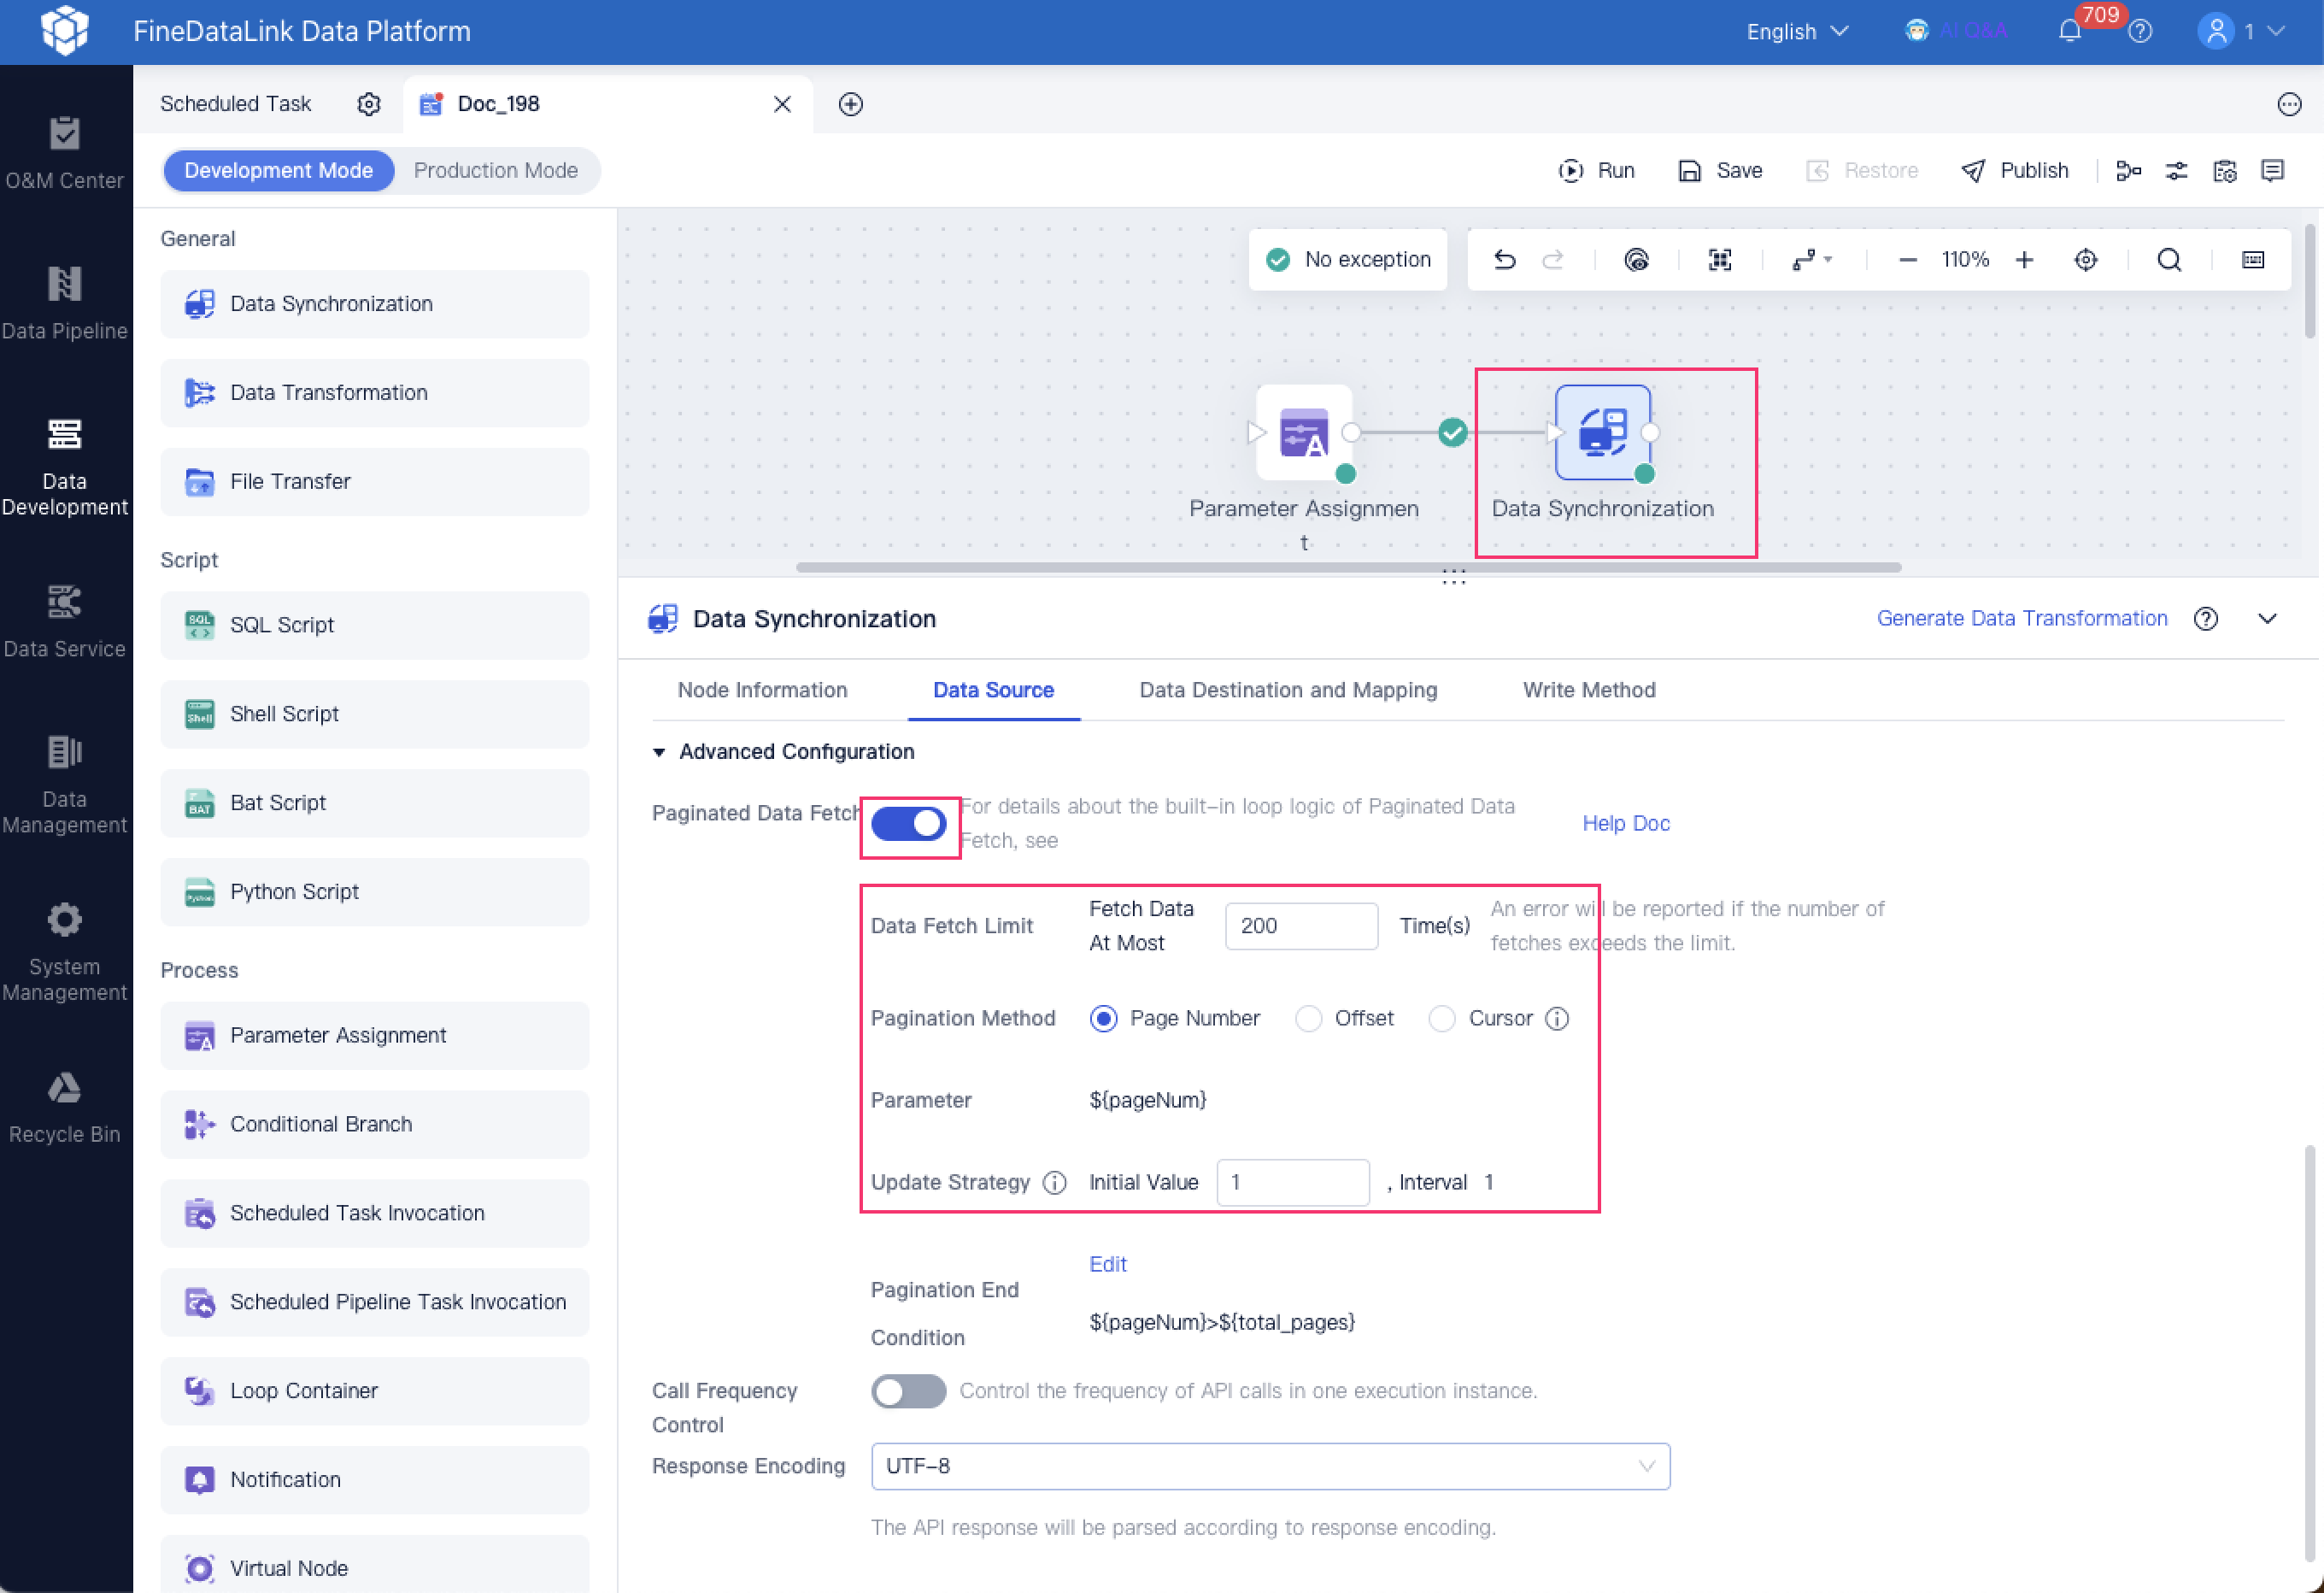Click the Update Strategy info icon
2324x1593 pixels.
point(1054,1183)
